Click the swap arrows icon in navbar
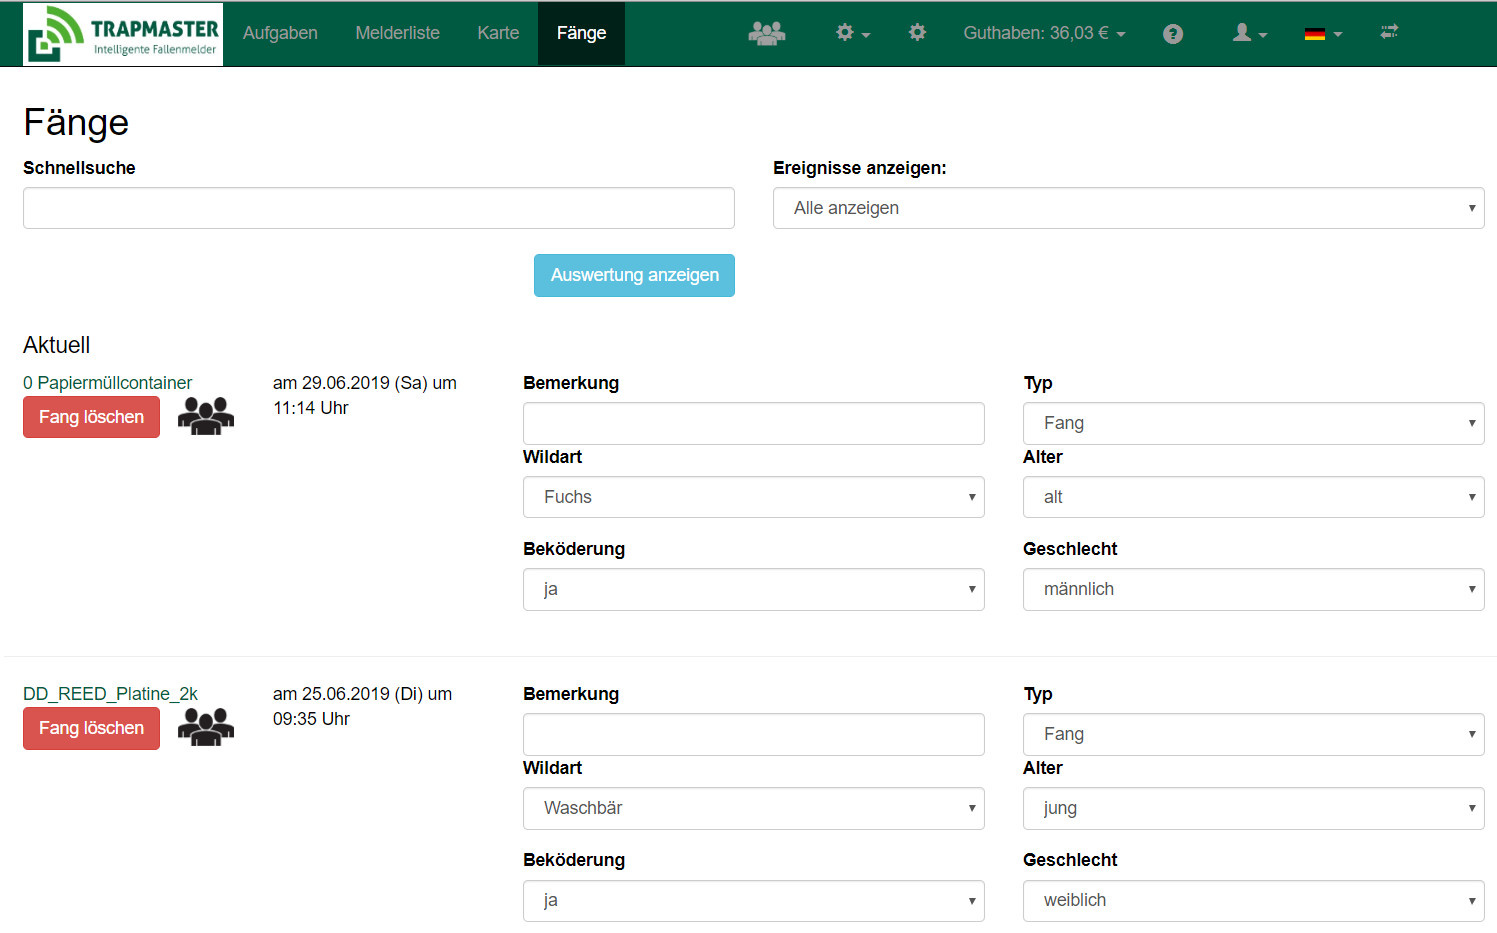This screenshot has height=933, width=1497. 1389,32
